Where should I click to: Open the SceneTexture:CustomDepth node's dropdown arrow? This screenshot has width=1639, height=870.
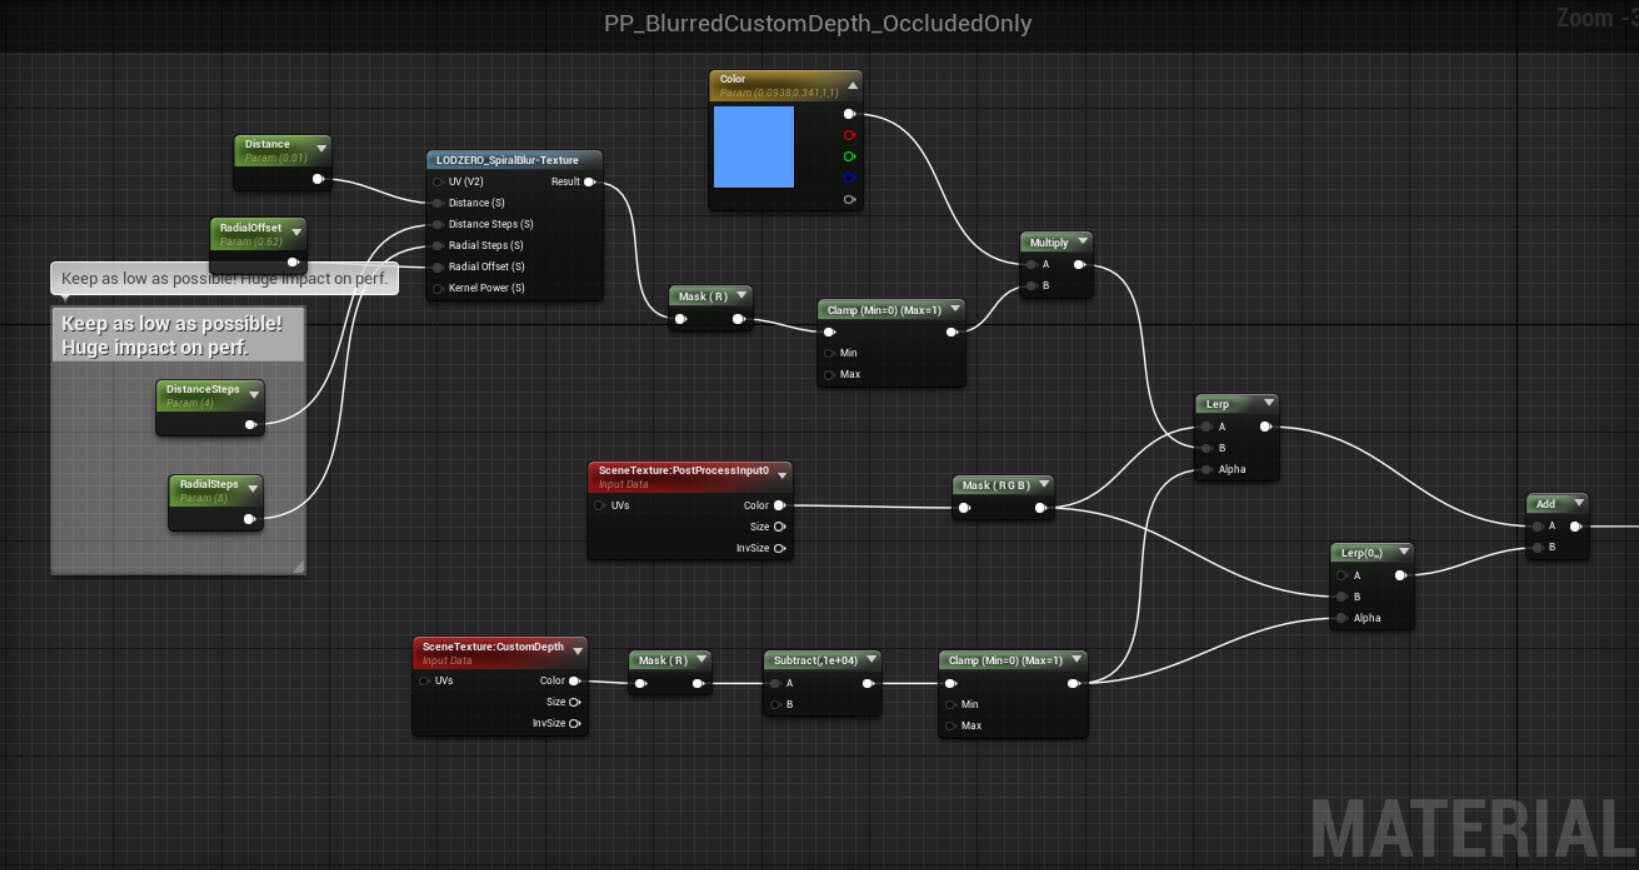tap(577, 651)
